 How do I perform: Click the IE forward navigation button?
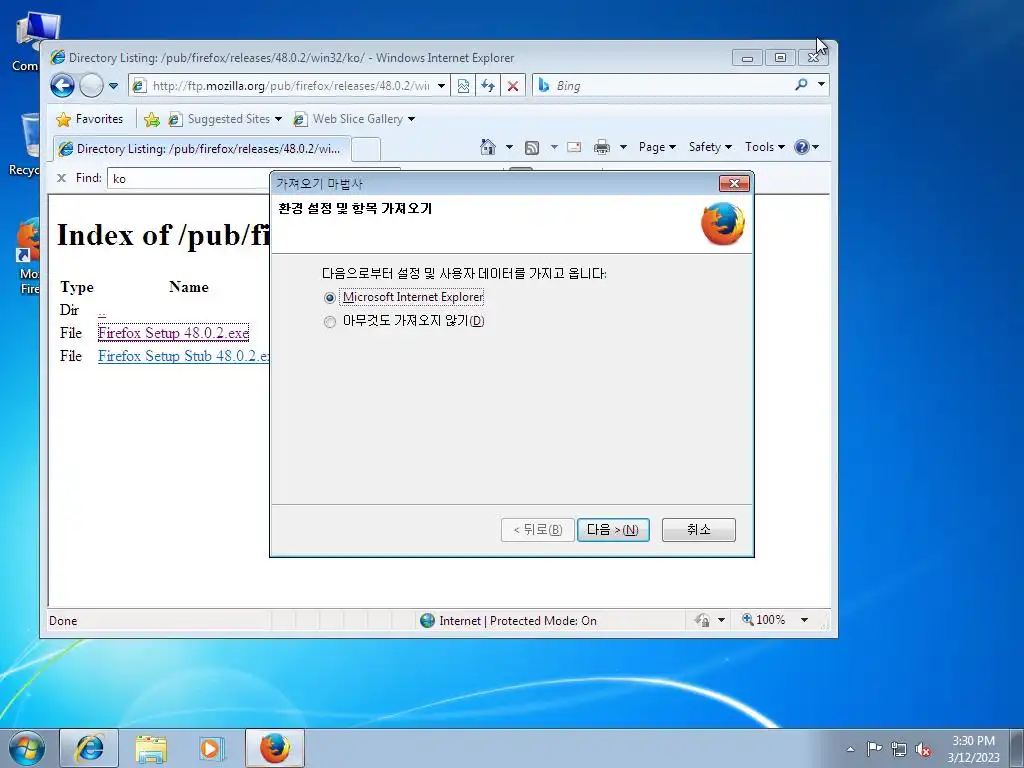91,86
